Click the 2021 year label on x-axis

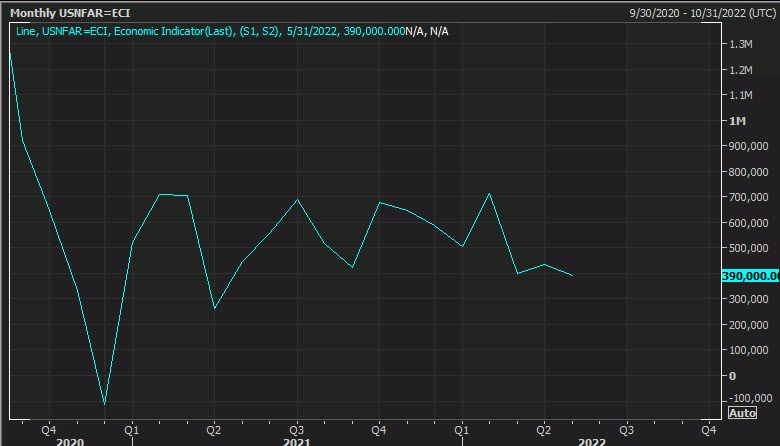pos(296,442)
